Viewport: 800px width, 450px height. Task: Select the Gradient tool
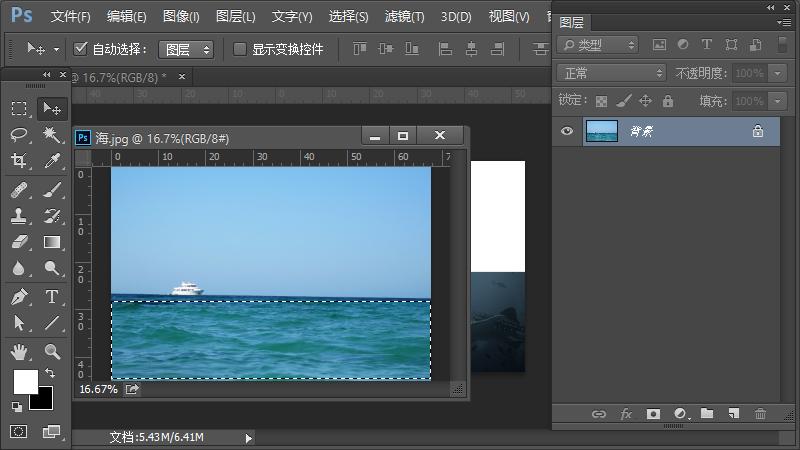(52, 242)
